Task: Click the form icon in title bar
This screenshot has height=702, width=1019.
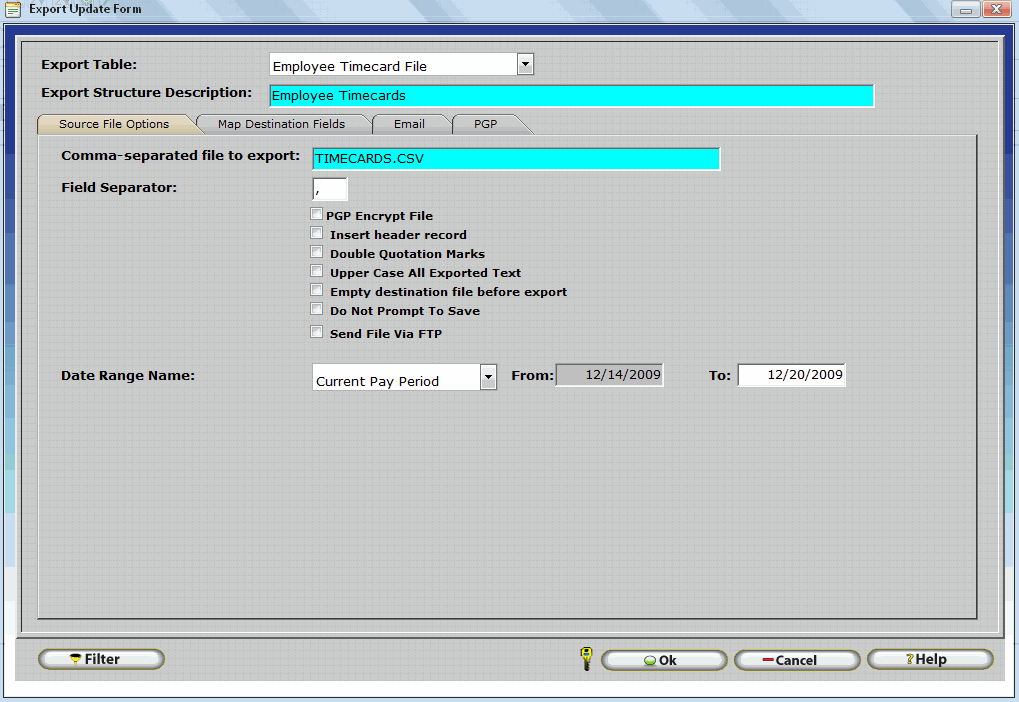Action: point(13,9)
